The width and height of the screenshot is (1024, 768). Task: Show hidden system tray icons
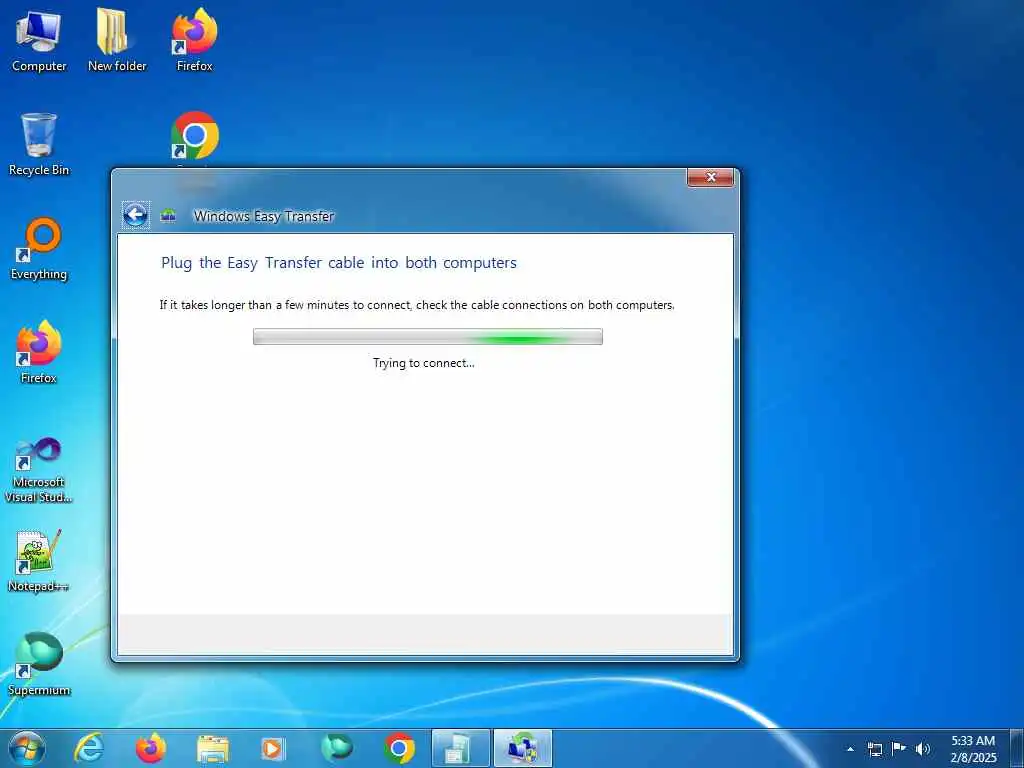tap(850, 749)
